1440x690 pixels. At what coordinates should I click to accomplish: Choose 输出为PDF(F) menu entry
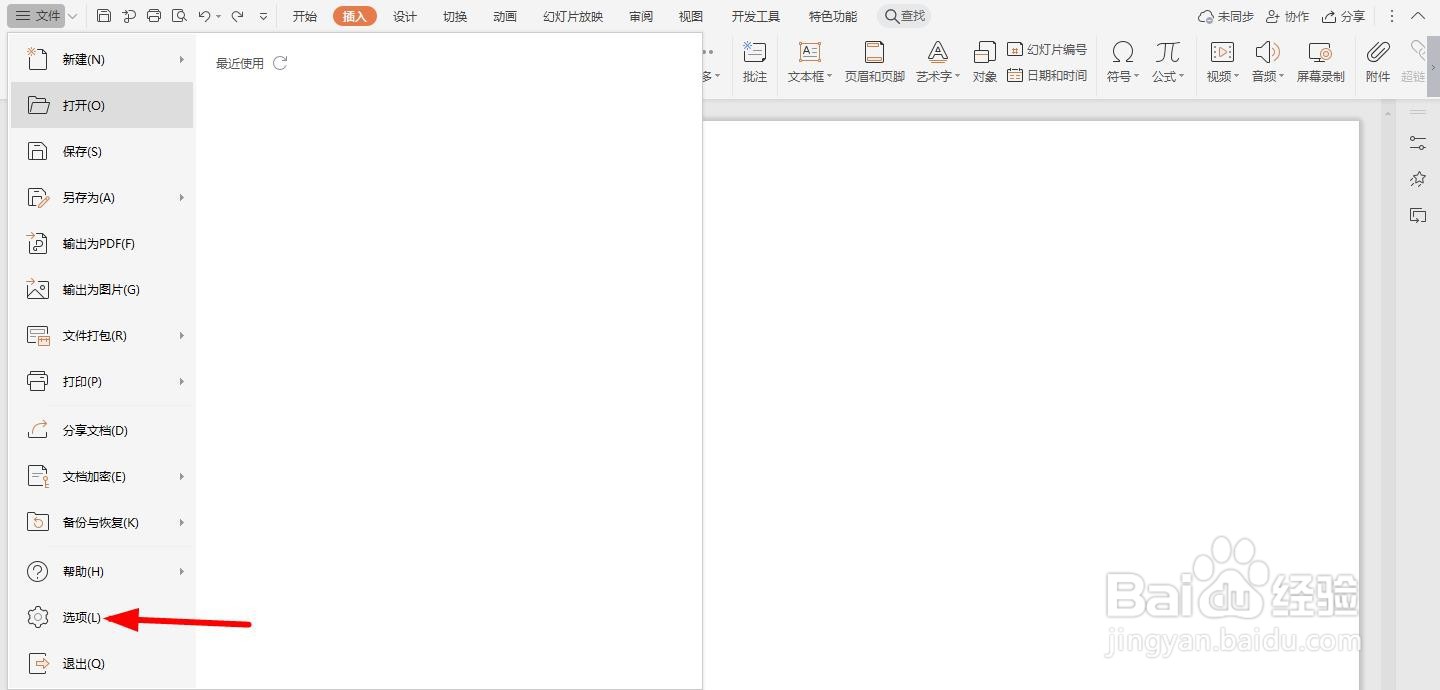(102, 243)
